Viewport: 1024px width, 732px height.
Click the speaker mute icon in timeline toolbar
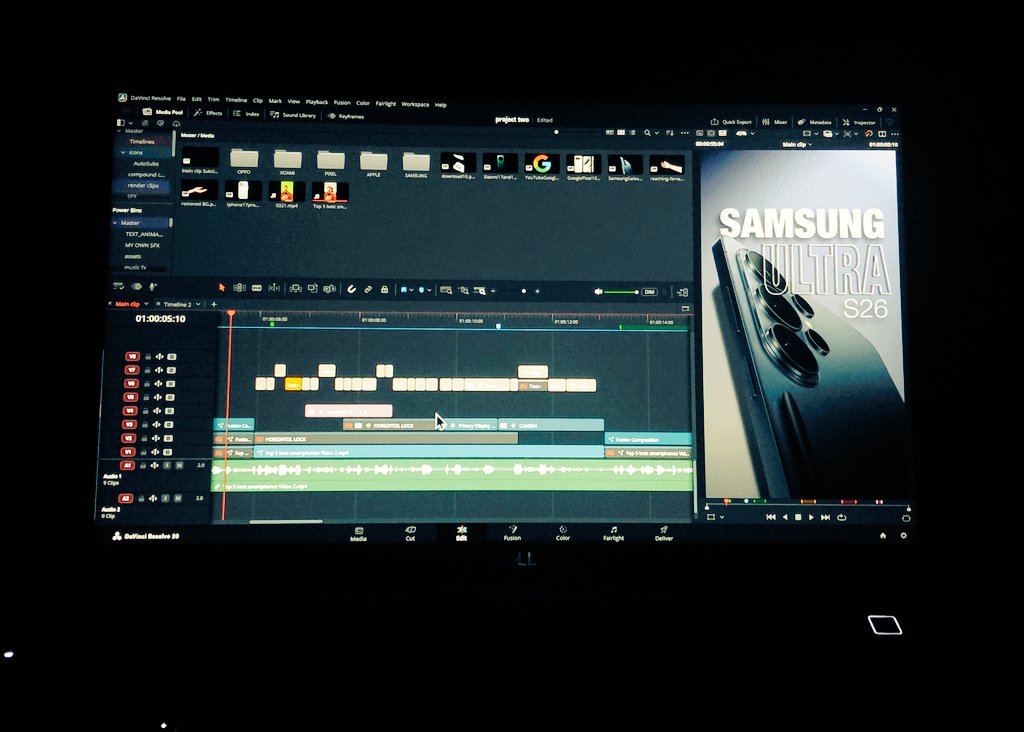[598, 291]
